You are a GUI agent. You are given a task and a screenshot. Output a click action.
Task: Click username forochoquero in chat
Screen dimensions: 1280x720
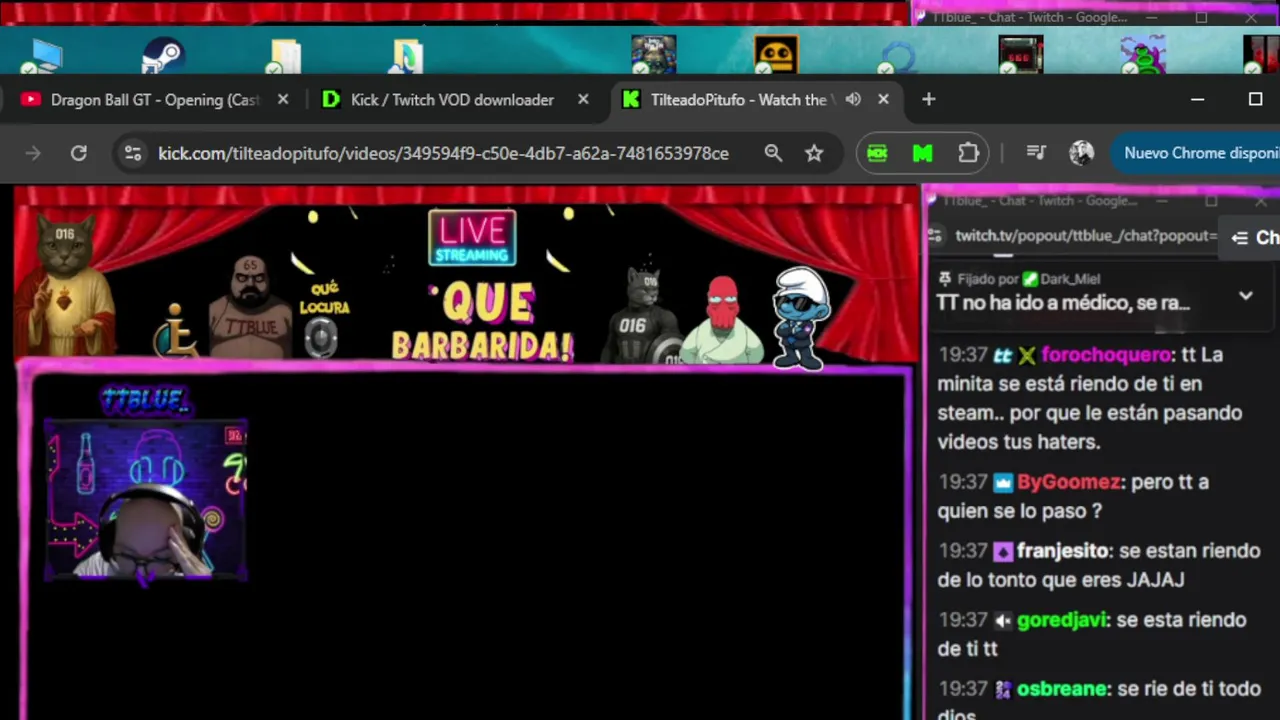[1106, 354]
